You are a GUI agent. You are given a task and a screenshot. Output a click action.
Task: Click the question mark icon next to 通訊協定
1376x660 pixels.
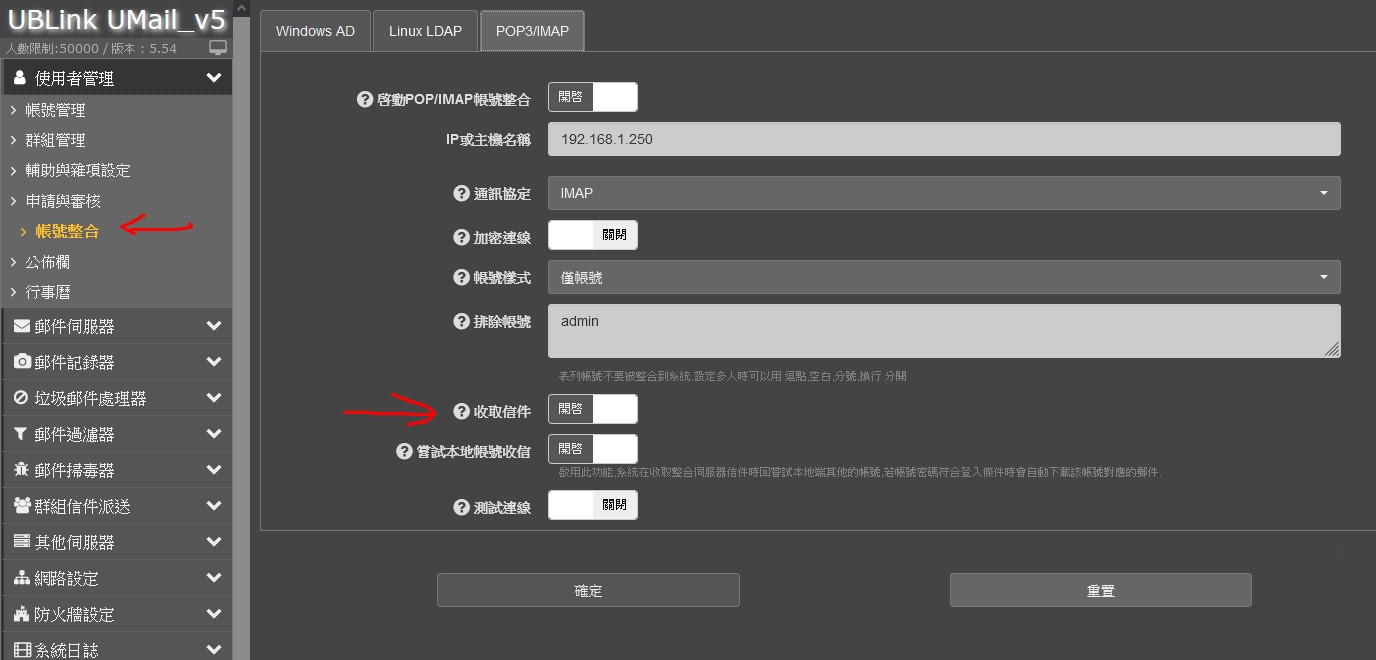coord(461,194)
